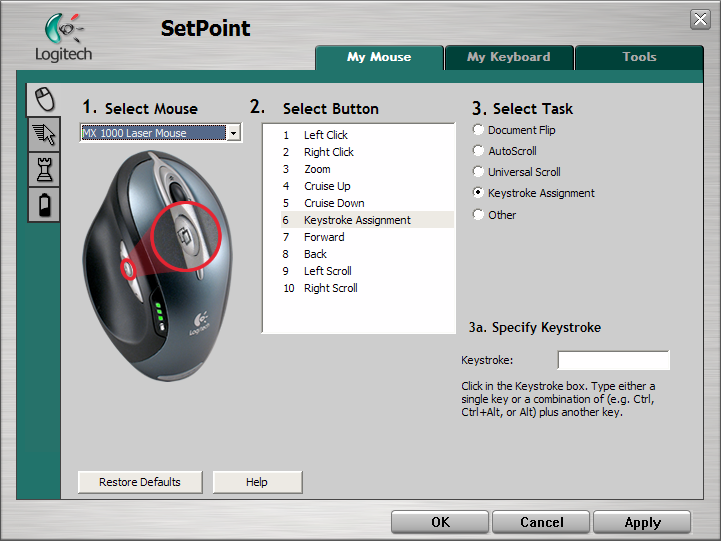This screenshot has width=721, height=541.
Task: Open the pointer movement settings icon
Action: [44, 134]
